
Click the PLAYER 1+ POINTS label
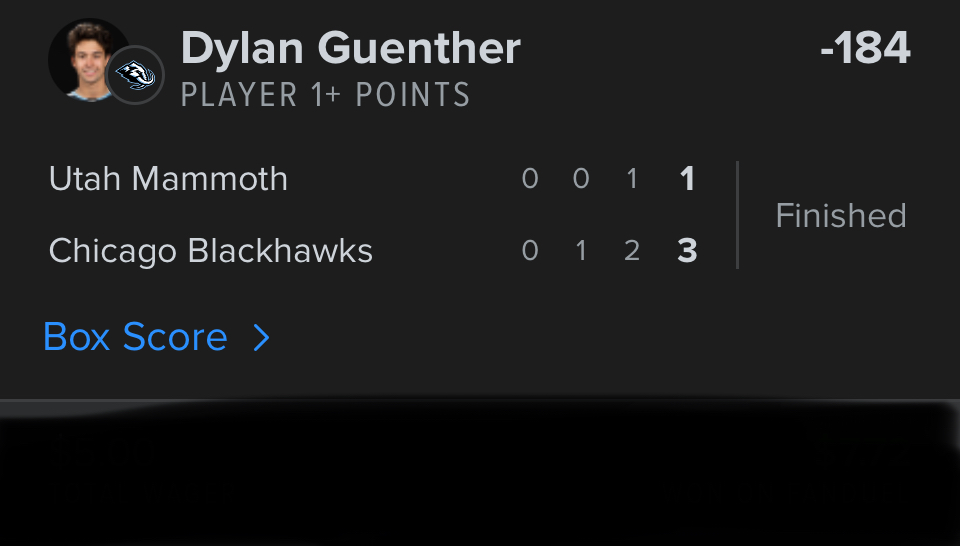pyautogui.click(x=325, y=96)
